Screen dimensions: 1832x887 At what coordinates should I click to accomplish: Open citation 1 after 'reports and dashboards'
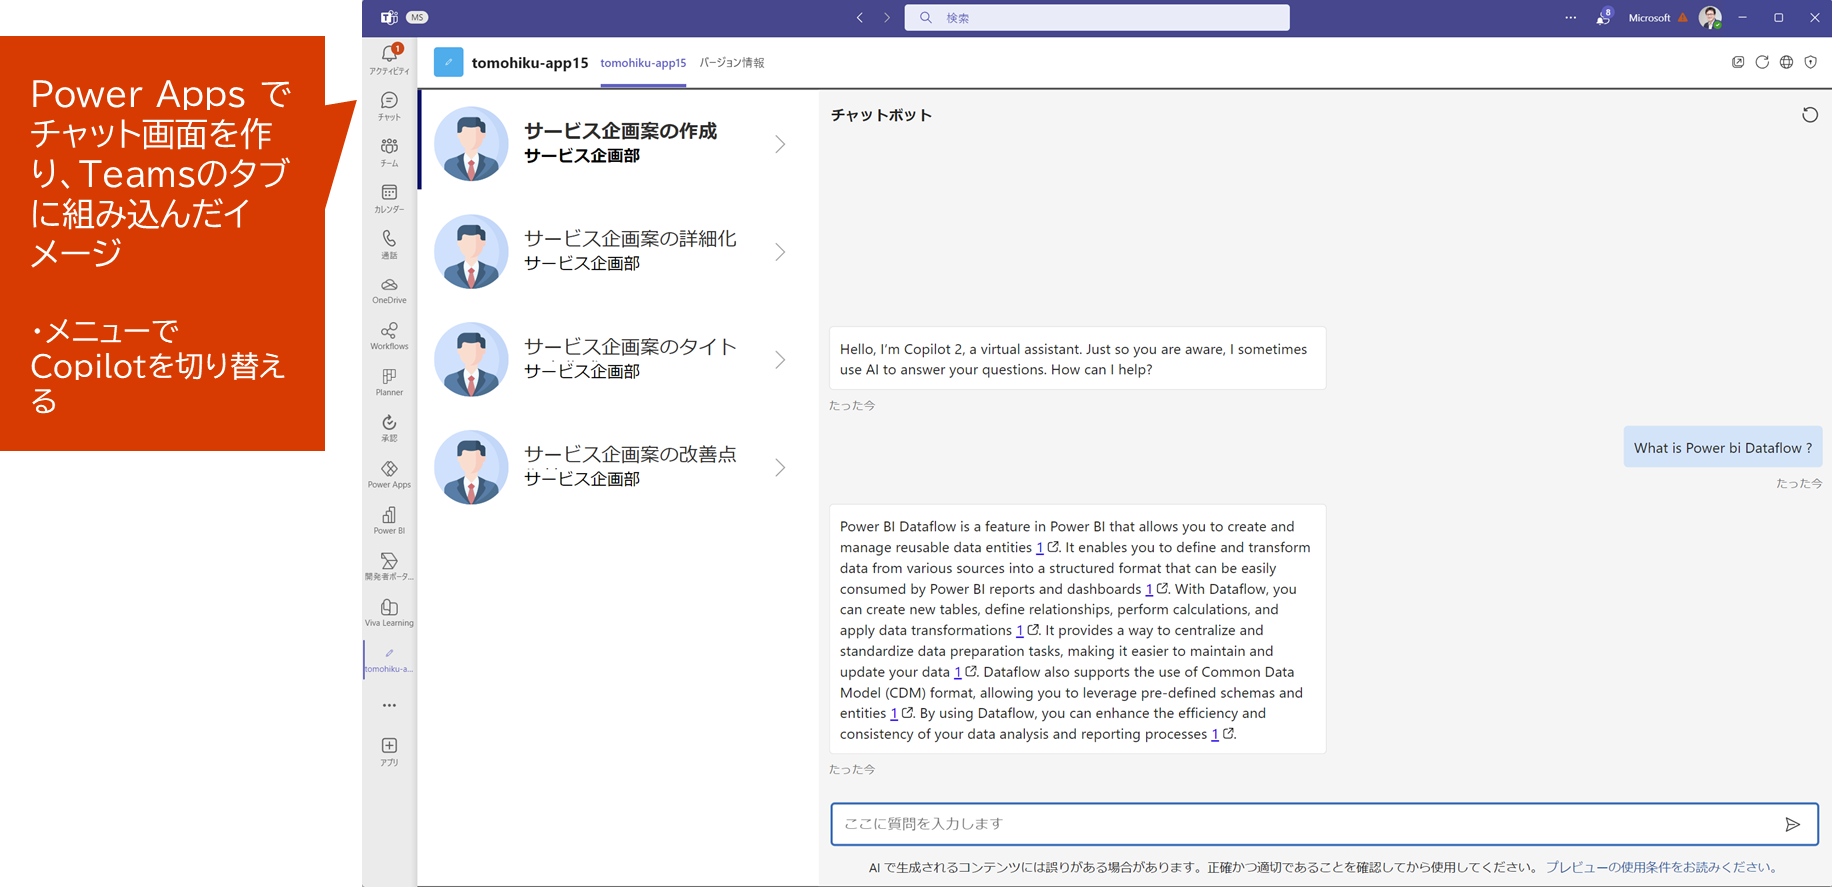click(x=1149, y=589)
